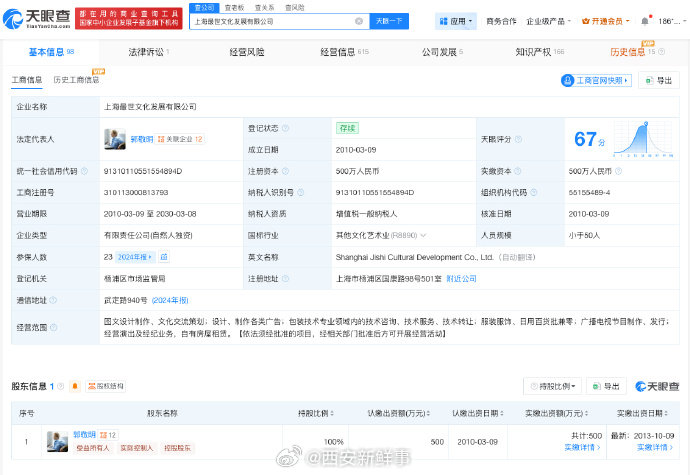Switch to the 经营风险 tab

pos(247,52)
